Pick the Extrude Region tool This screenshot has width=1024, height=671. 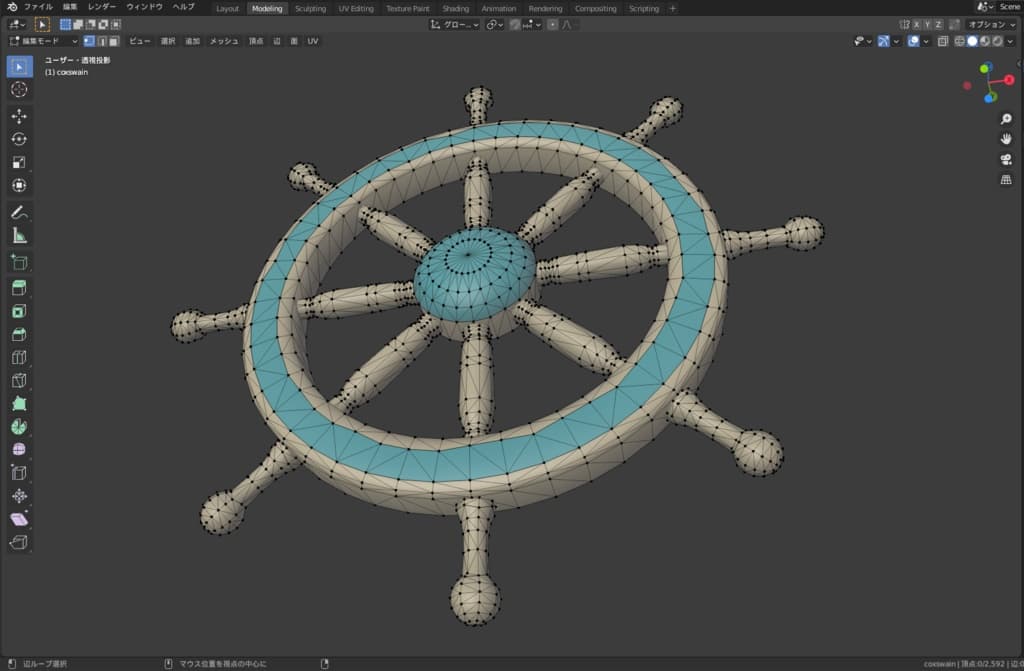(19, 288)
